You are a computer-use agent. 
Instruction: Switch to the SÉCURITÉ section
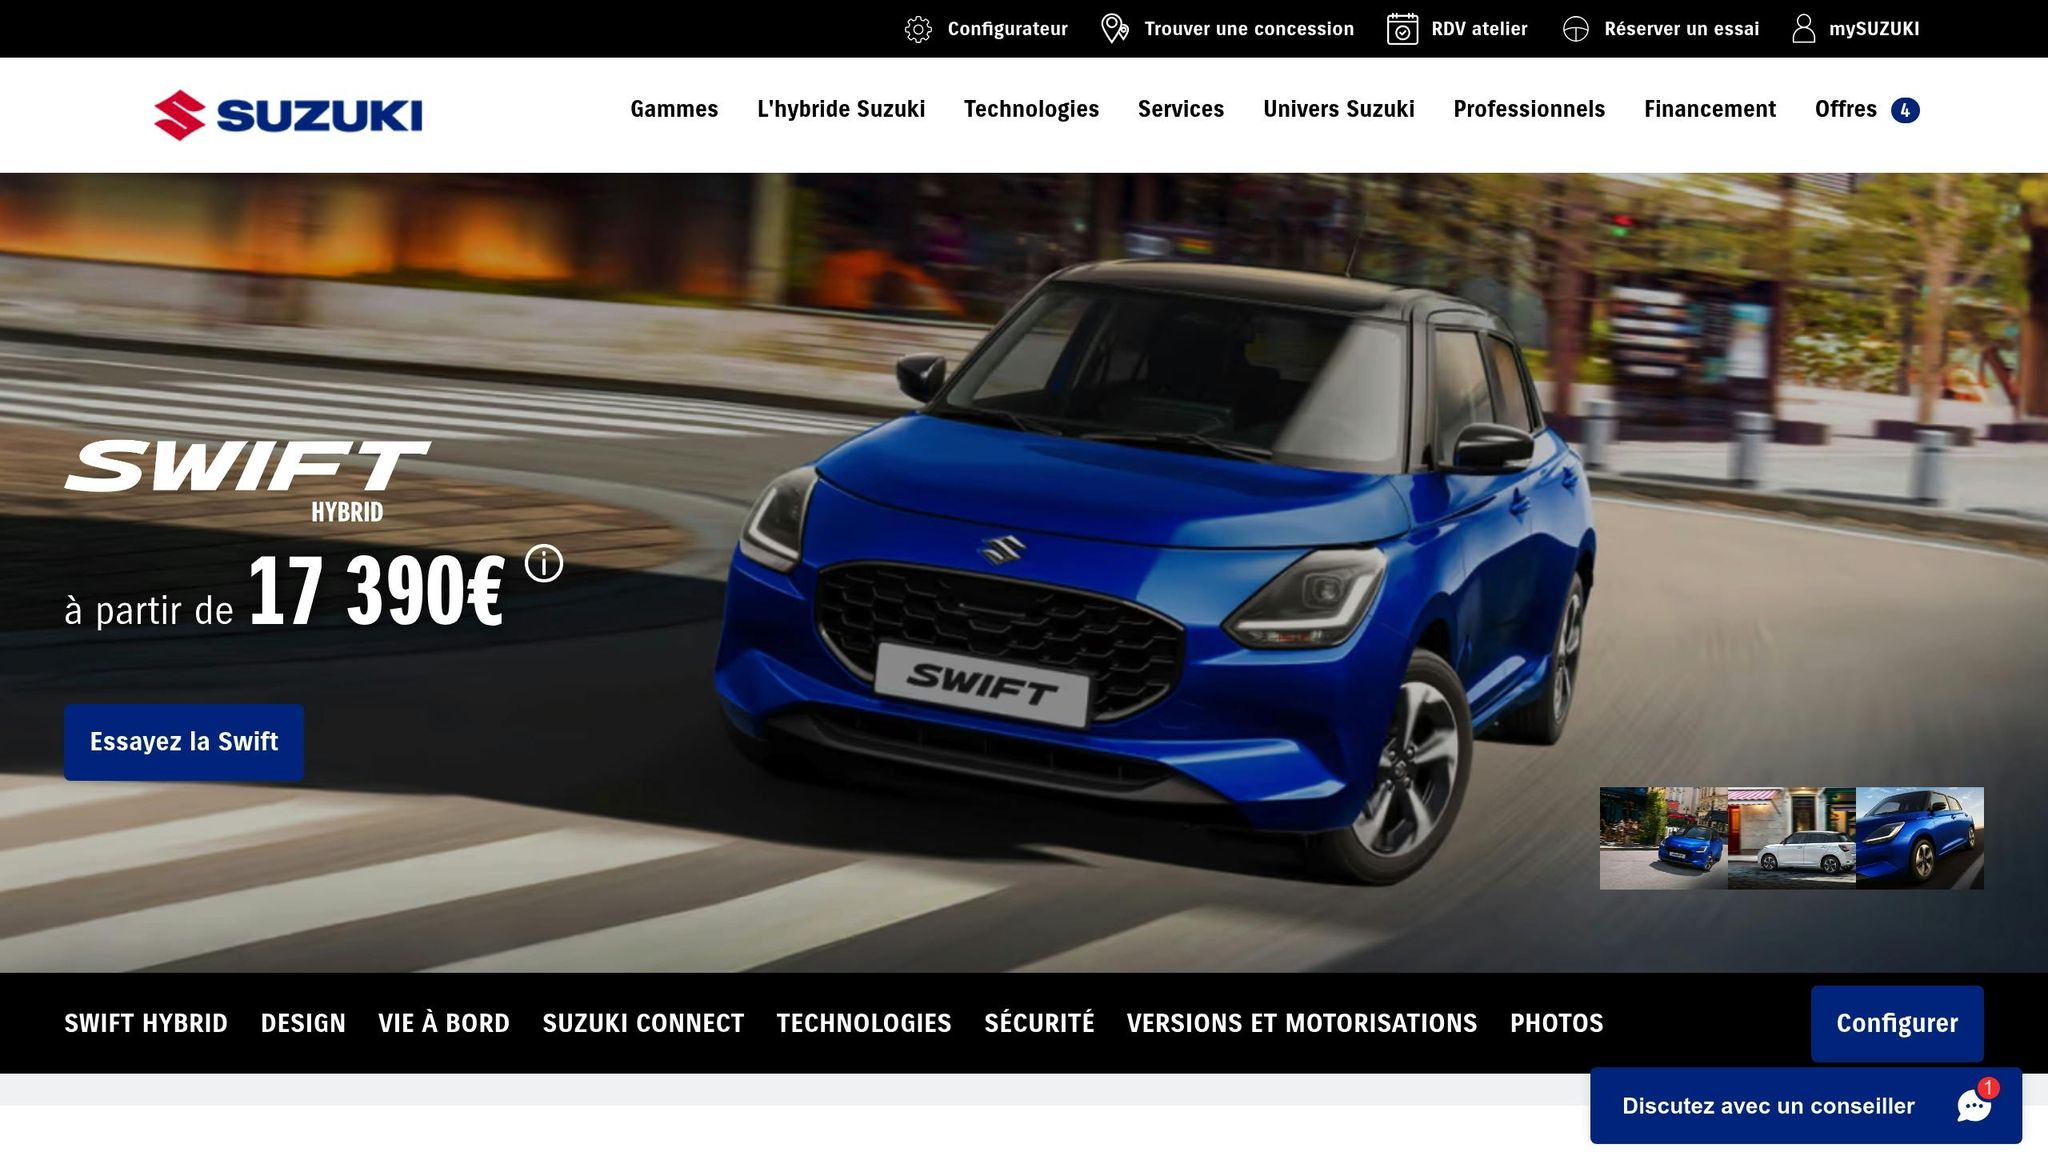[1038, 1023]
